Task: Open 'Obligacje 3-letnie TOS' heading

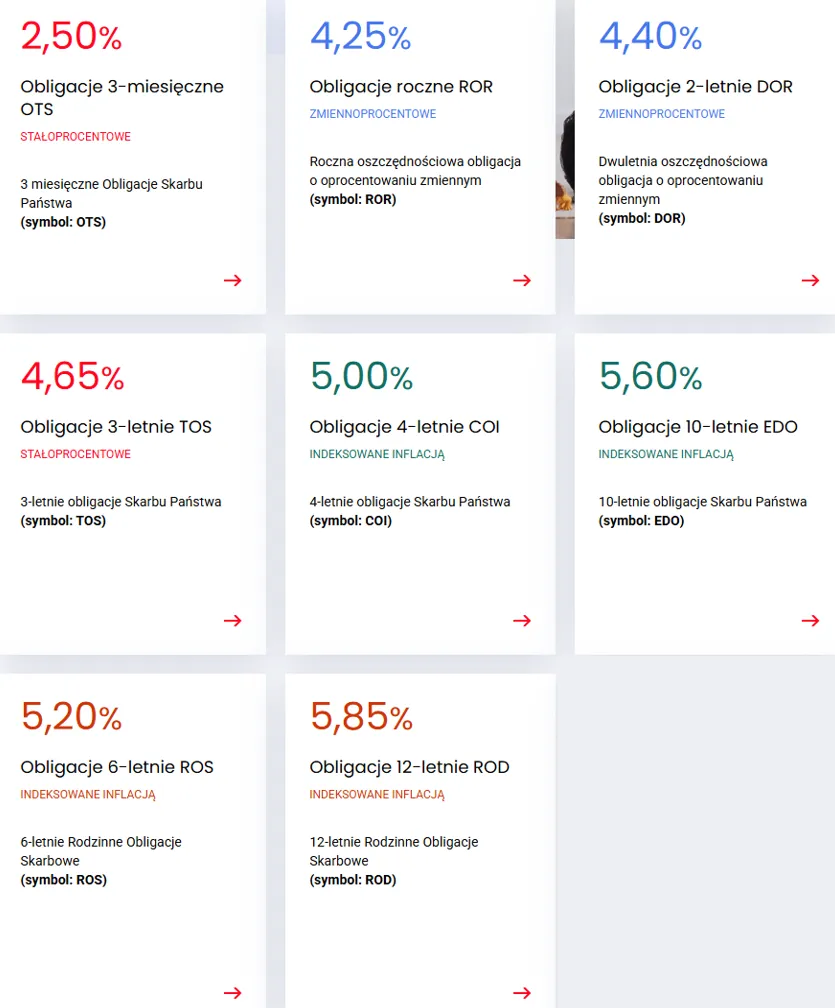Action: 116,427
